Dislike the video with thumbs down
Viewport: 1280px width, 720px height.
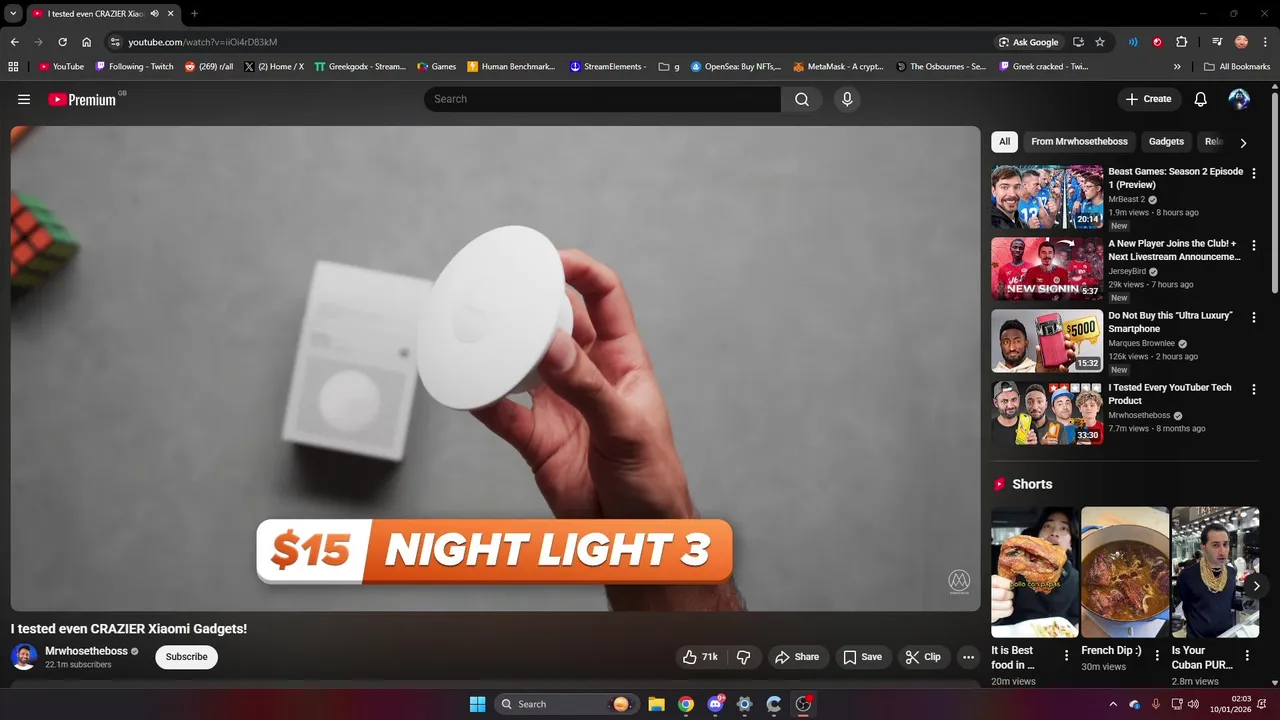[744, 657]
